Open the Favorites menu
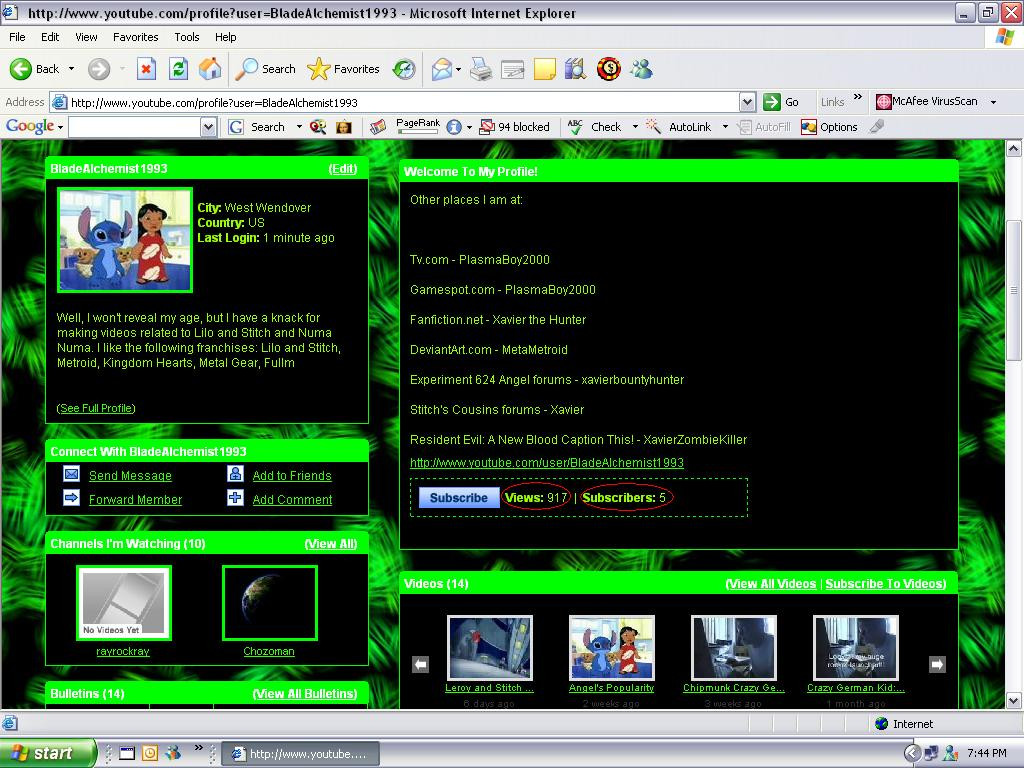The image size is (1024, 768). coord(136,37)
